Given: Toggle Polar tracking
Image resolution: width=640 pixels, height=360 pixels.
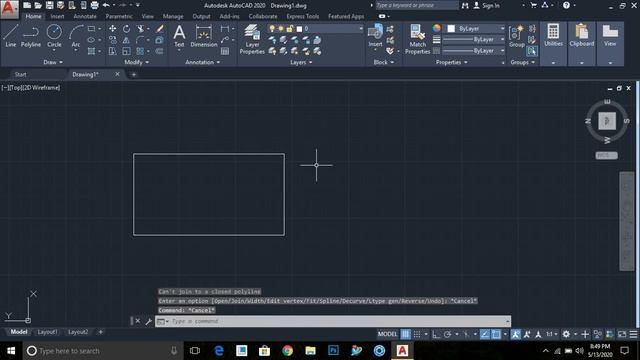Looking at the screenshot, I should [x=447, y=334].
